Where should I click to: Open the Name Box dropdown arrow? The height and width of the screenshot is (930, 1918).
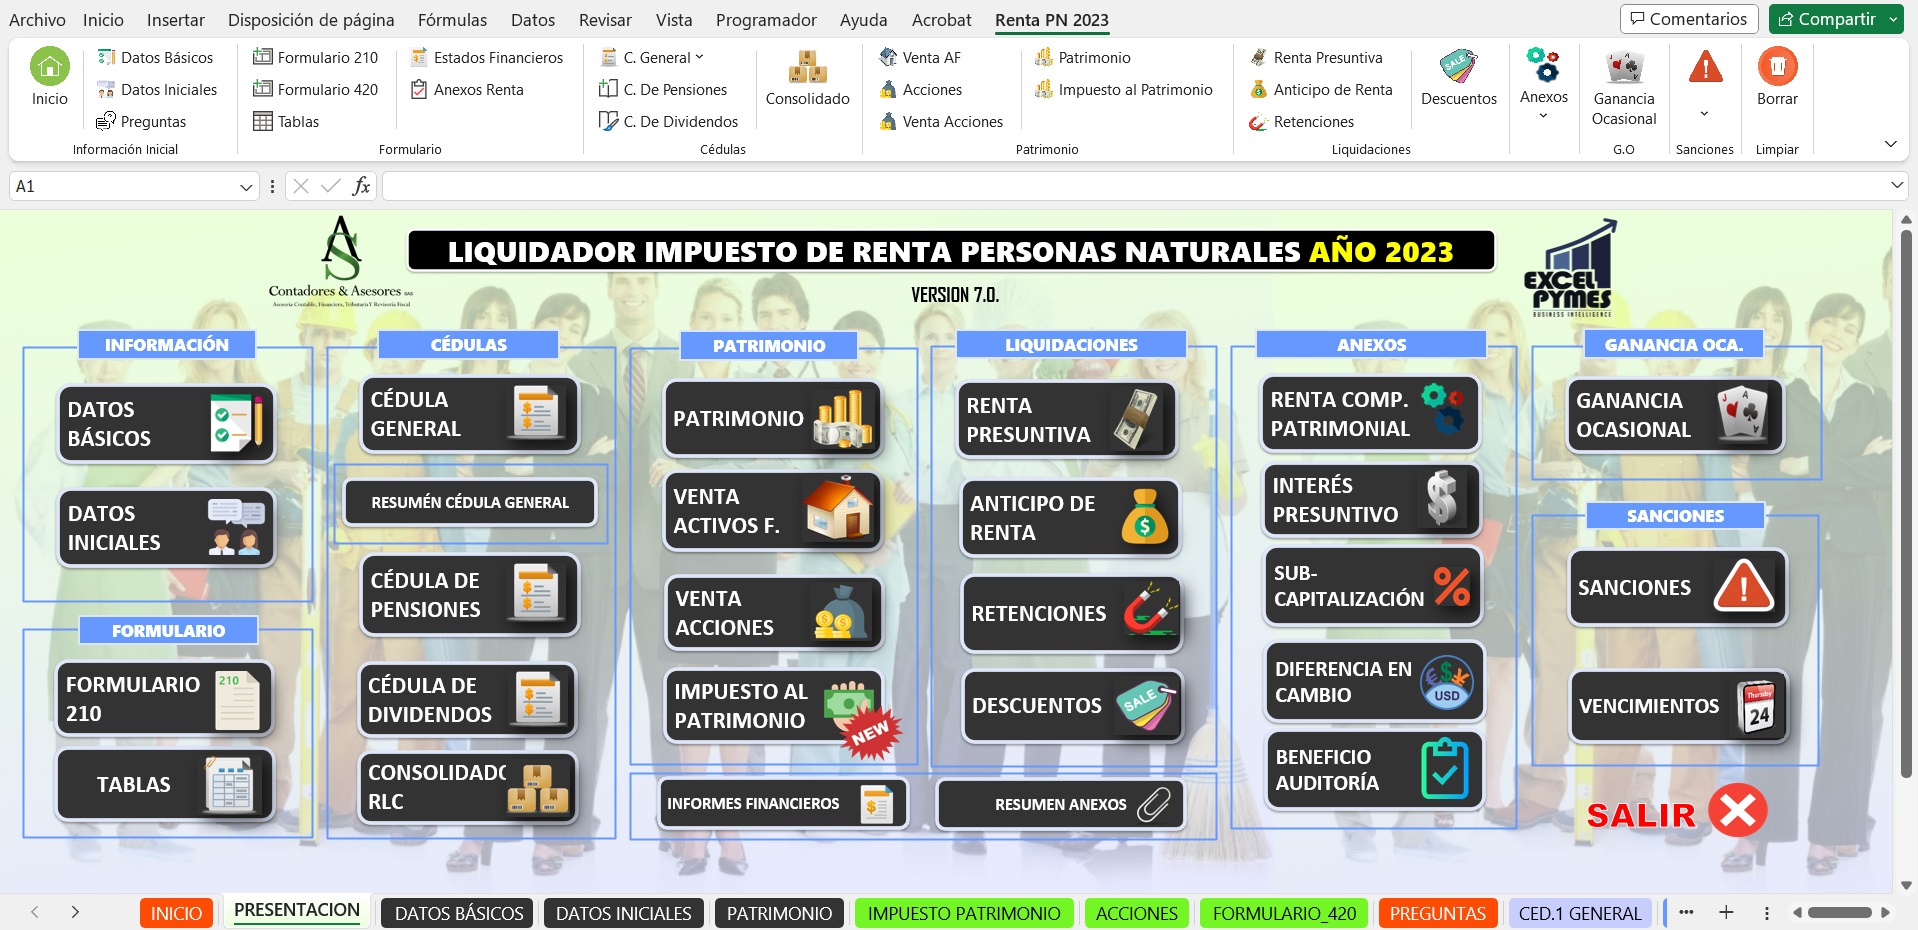click(x=246, y=187)
